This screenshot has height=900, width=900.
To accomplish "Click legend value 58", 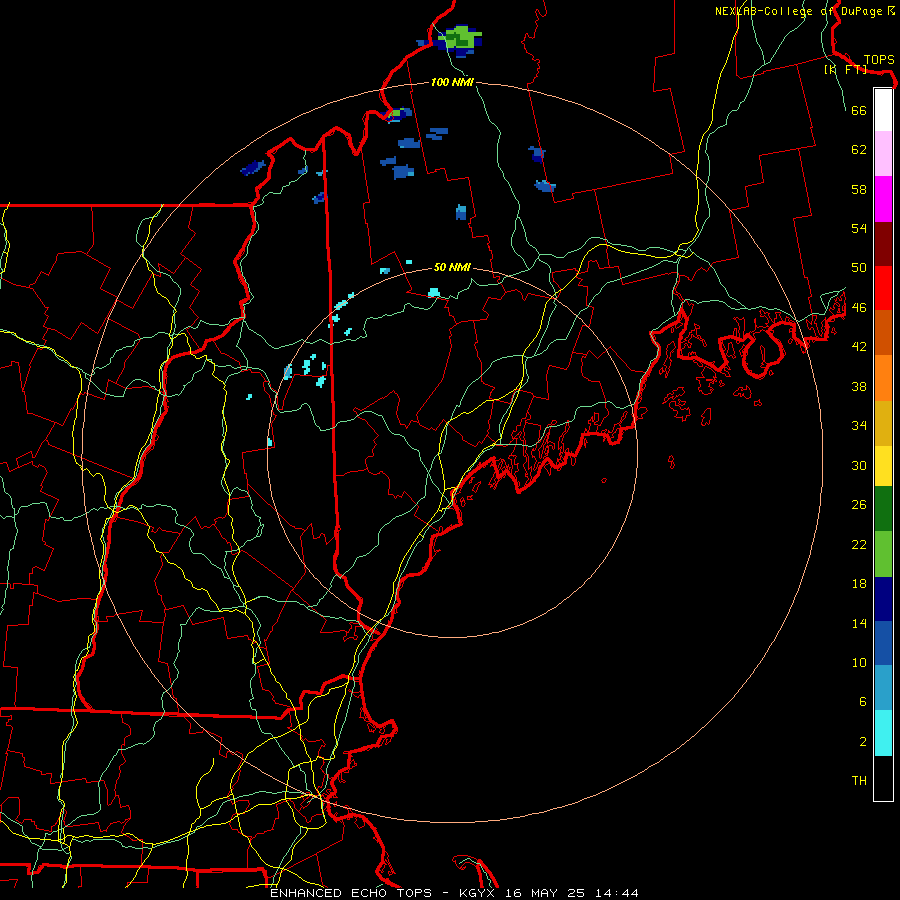I will (x=859, y=189).
